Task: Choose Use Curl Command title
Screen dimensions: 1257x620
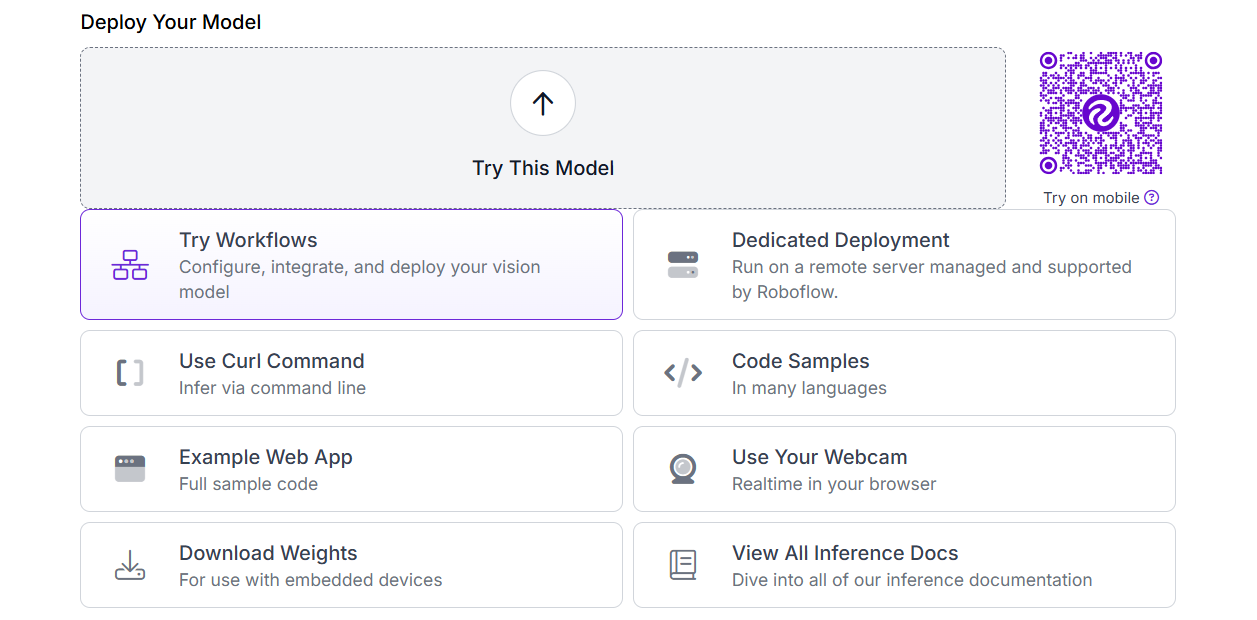Action: click(271, 361)
